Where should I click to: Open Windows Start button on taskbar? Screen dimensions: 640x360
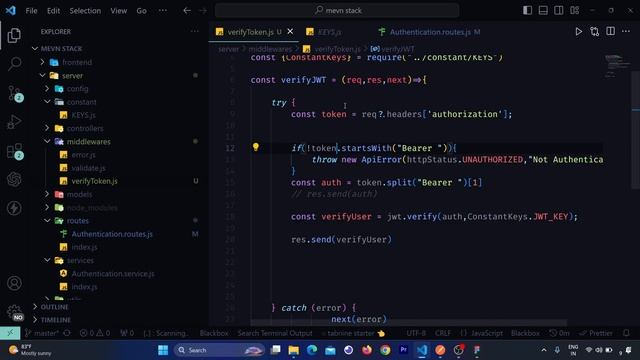point(163,350)
